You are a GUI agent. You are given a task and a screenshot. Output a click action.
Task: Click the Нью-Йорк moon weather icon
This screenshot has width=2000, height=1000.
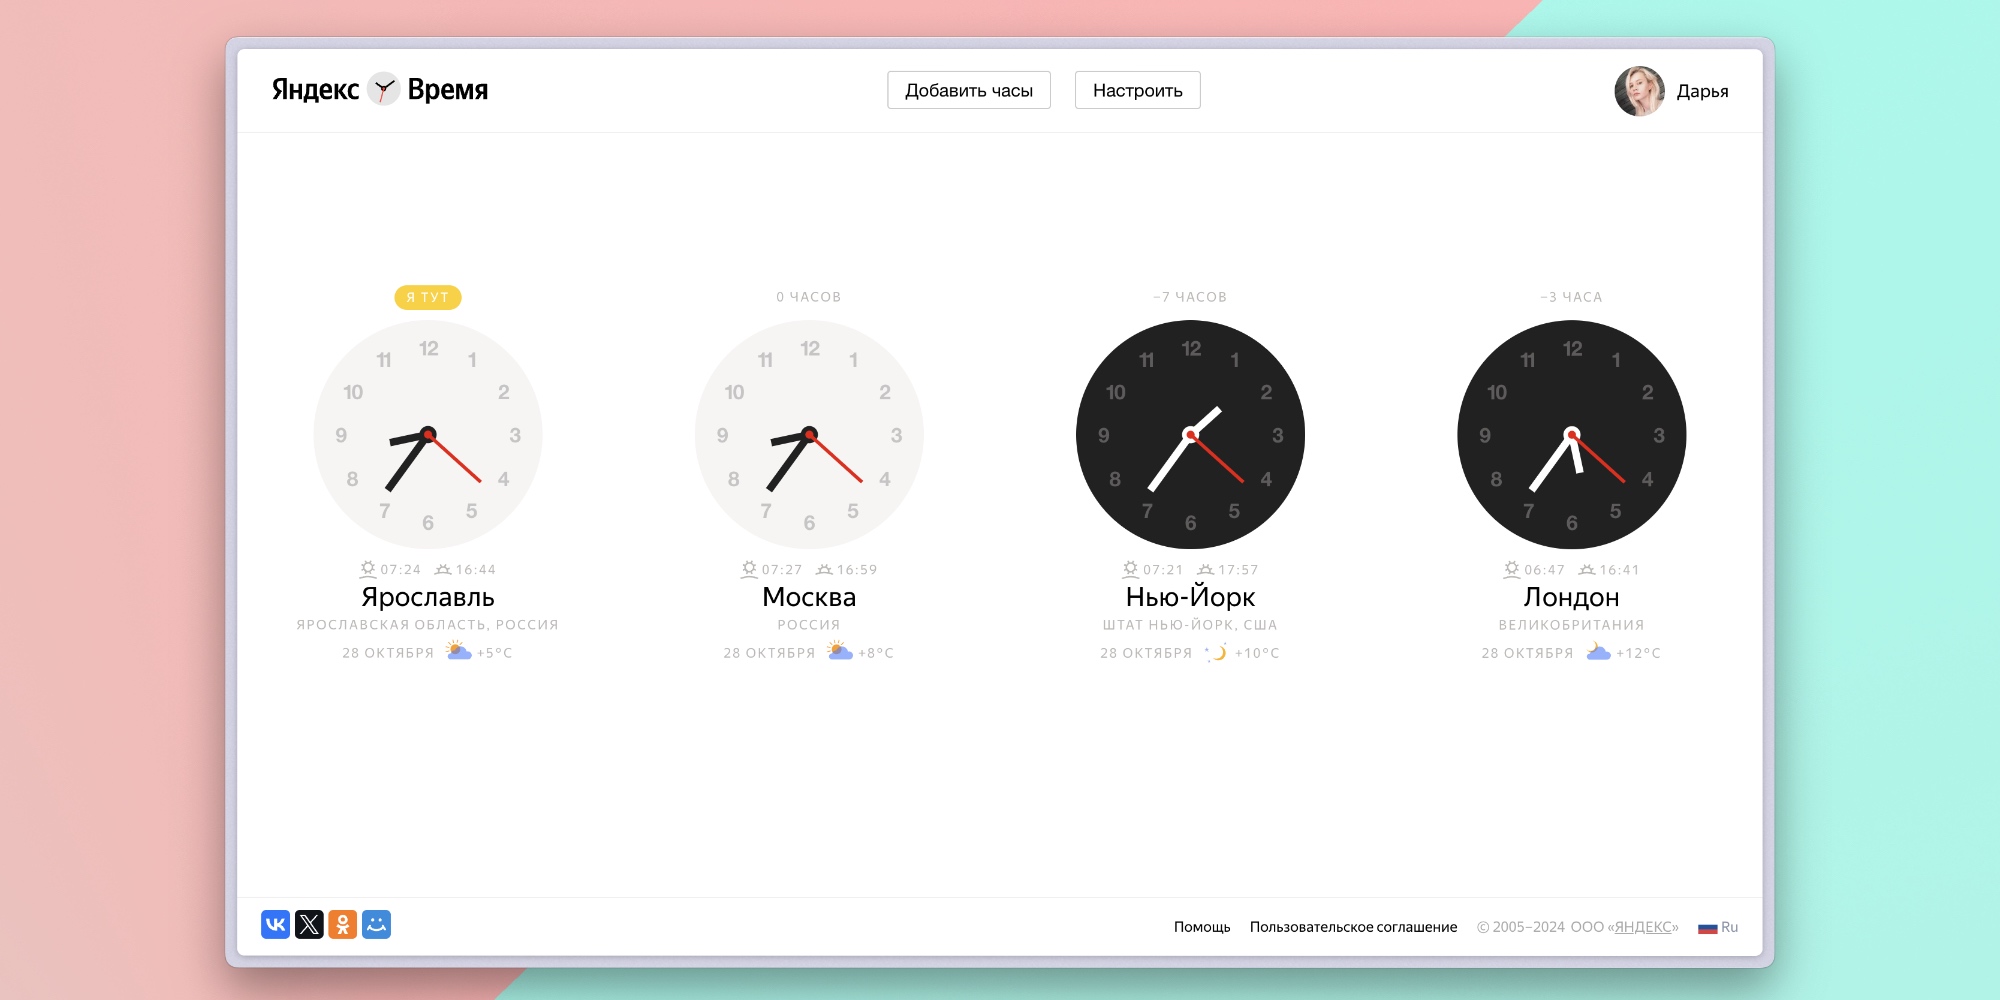1216,652
